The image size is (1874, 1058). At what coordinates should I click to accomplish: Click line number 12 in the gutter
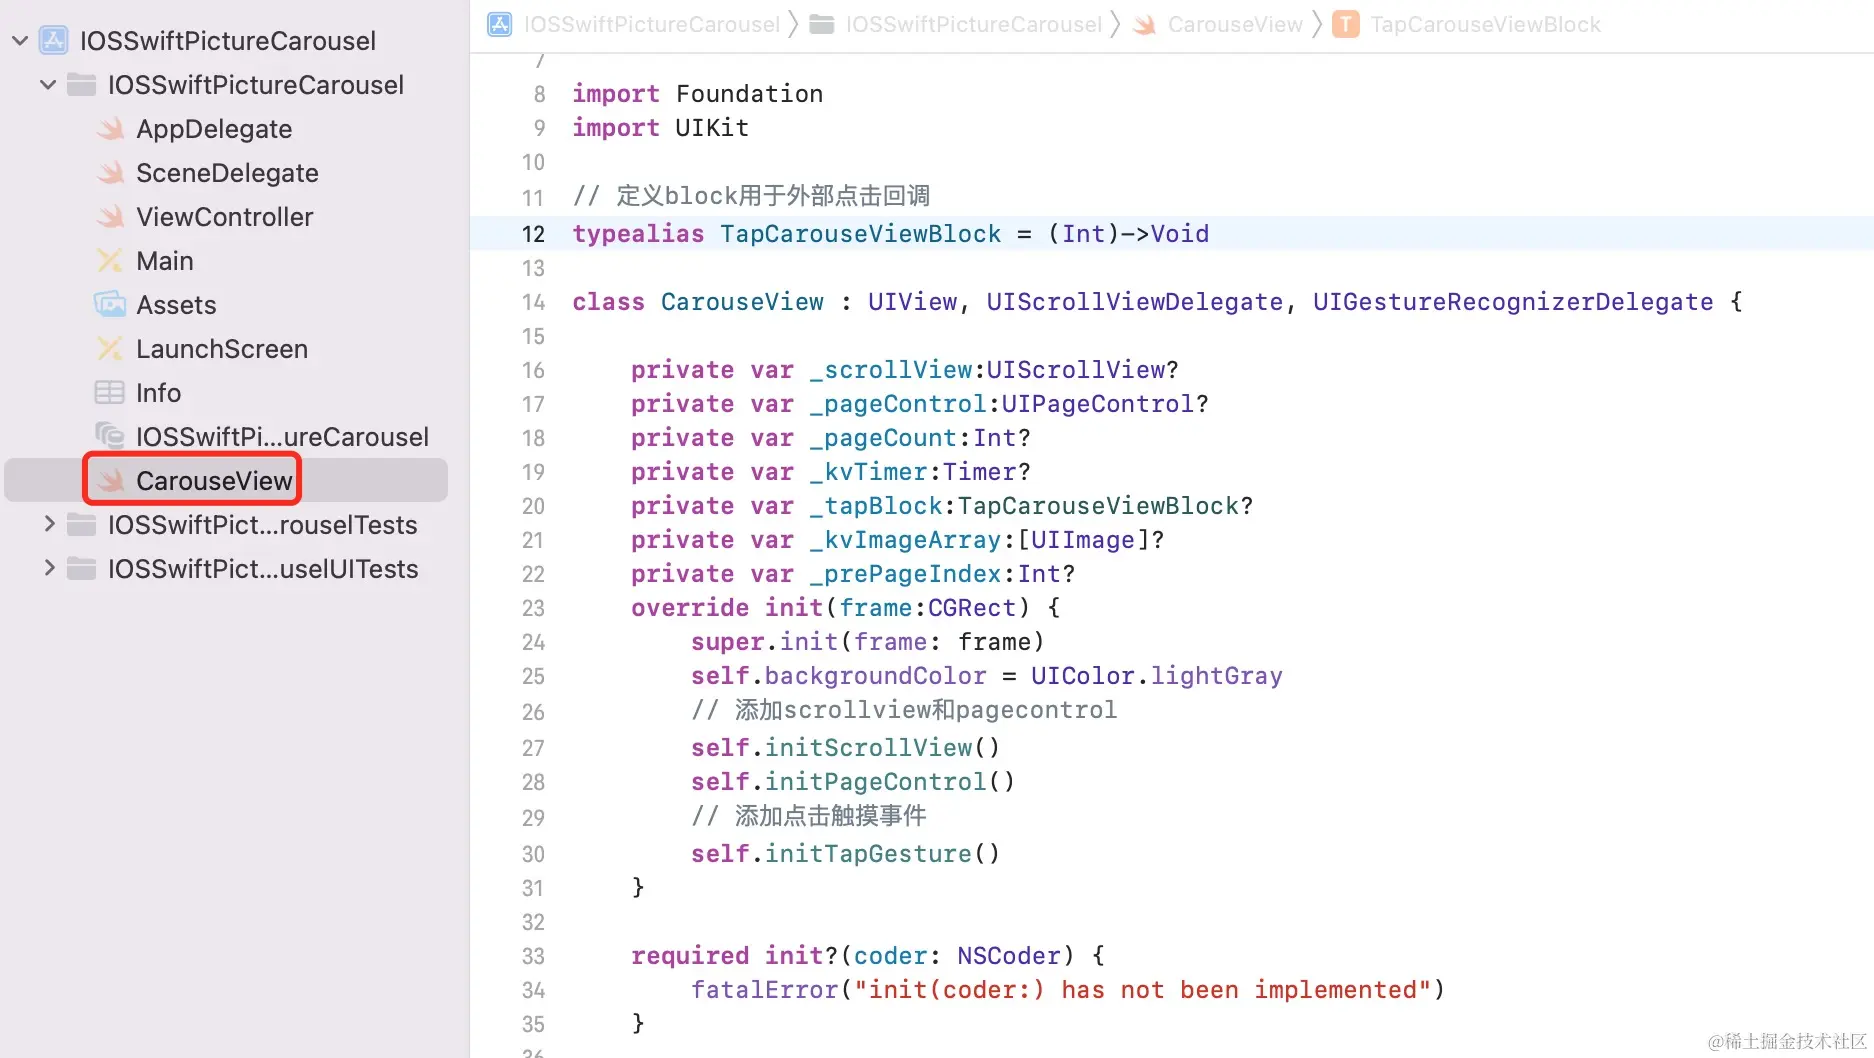pos(533,234)
